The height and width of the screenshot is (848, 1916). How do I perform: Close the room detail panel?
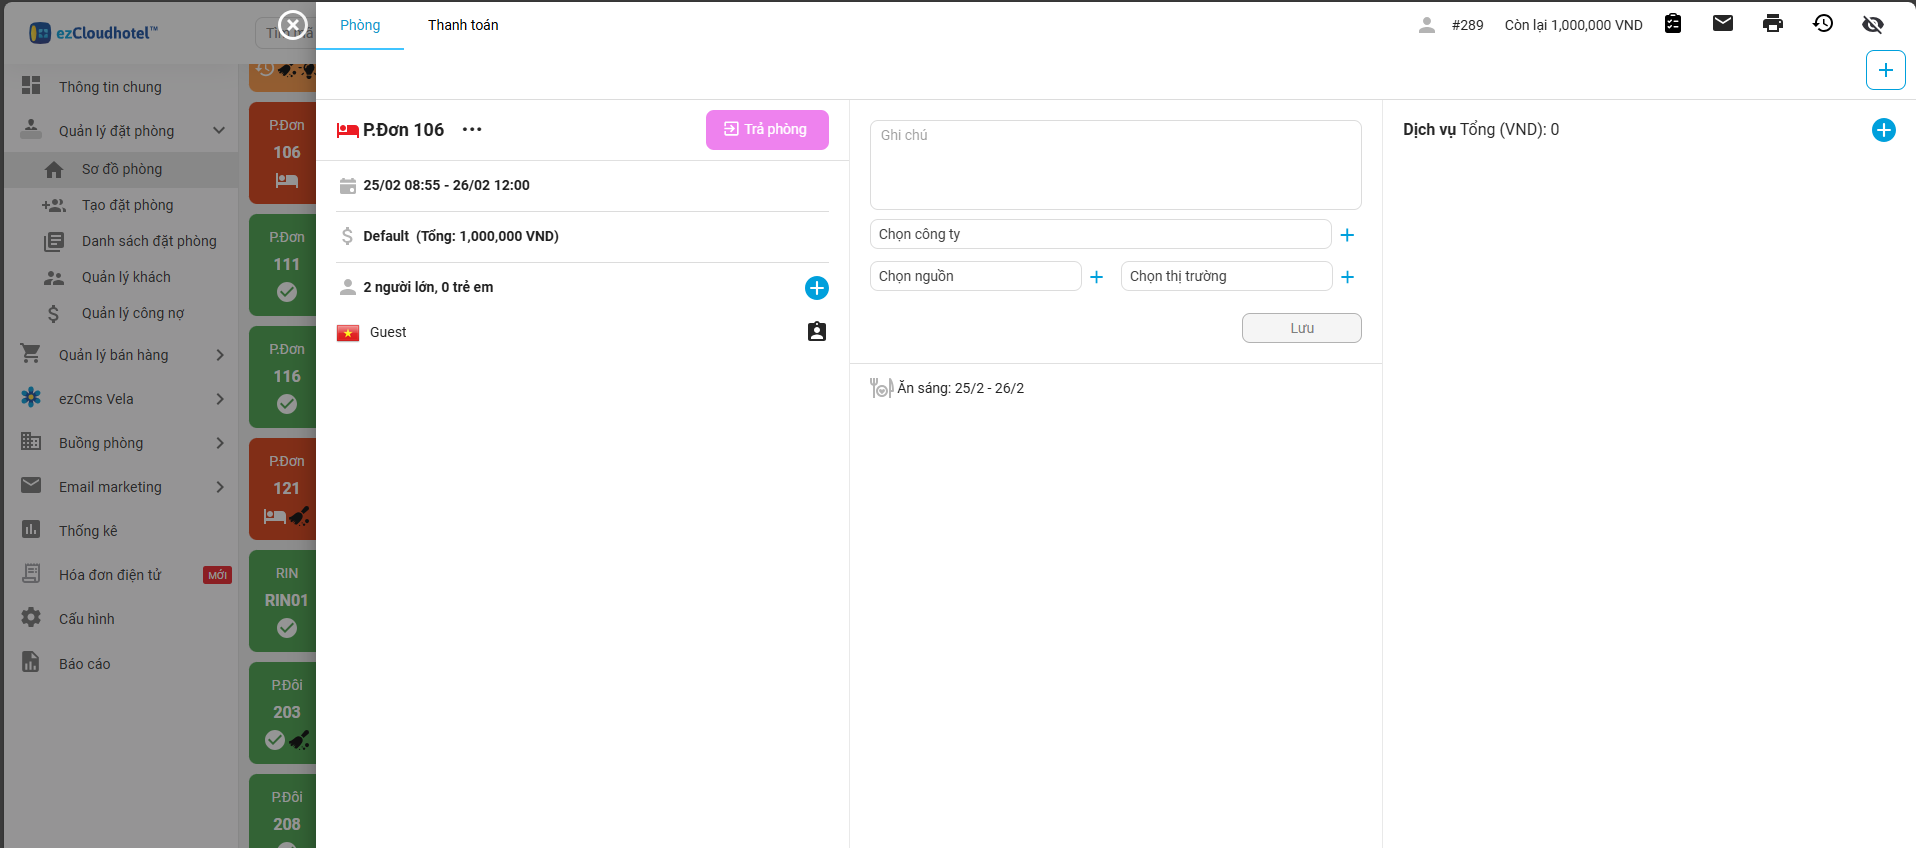(292, 24)
